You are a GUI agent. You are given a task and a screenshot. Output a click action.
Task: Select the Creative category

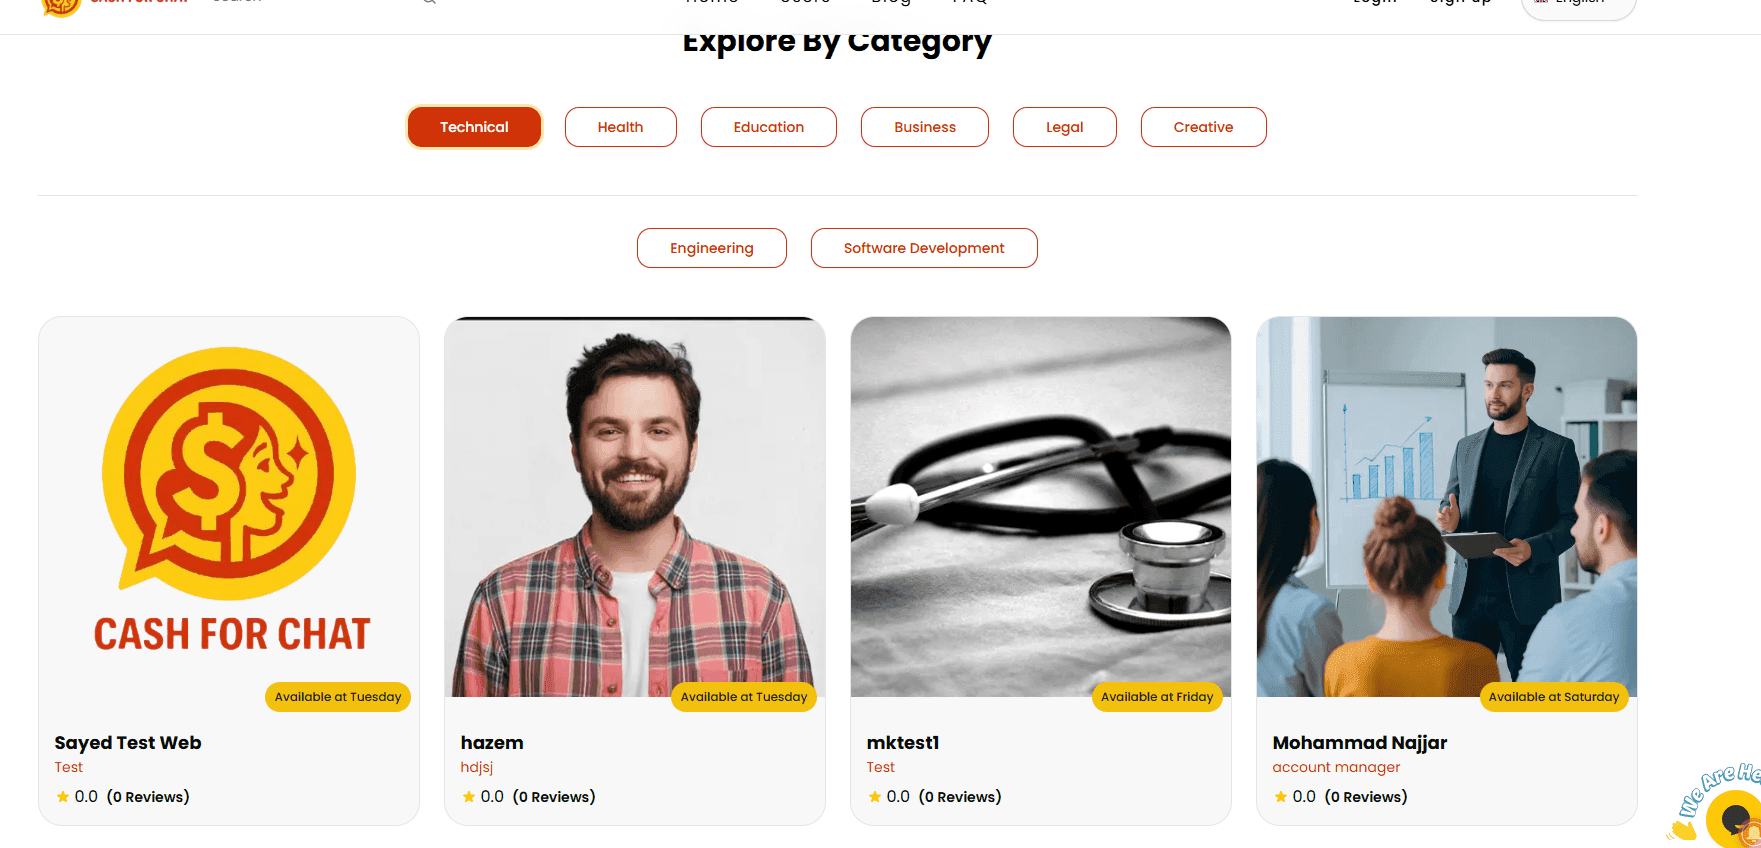pyautogui.click(x=1203, y=127)
